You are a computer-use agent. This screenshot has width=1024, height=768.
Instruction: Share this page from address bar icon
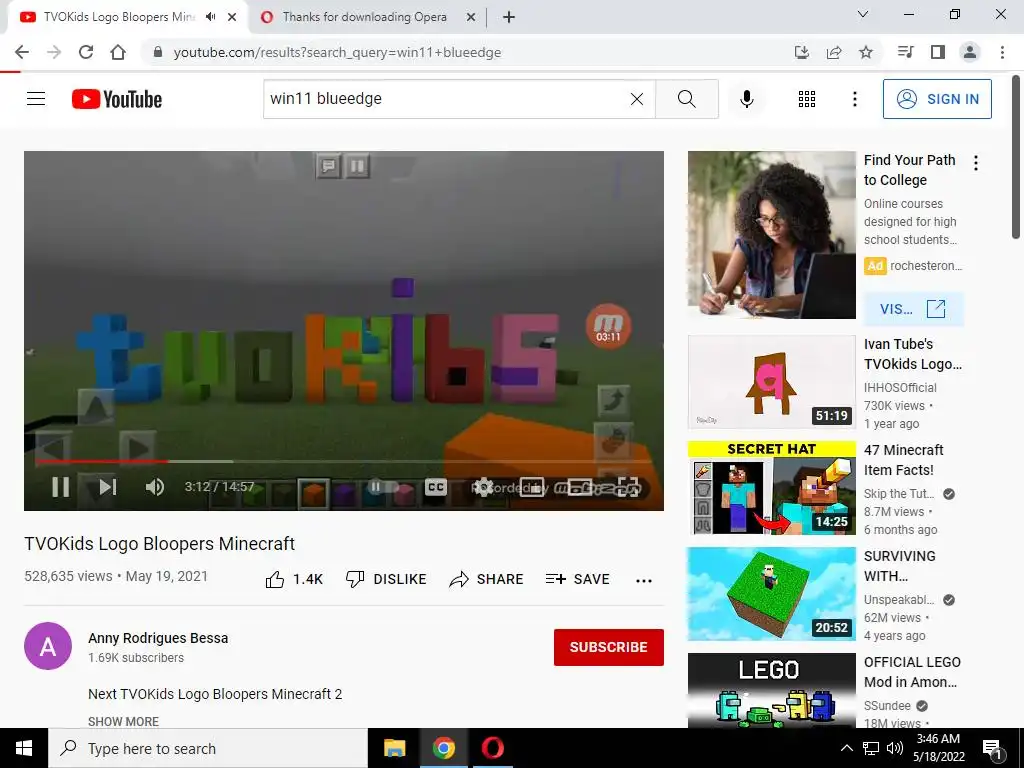834,52
